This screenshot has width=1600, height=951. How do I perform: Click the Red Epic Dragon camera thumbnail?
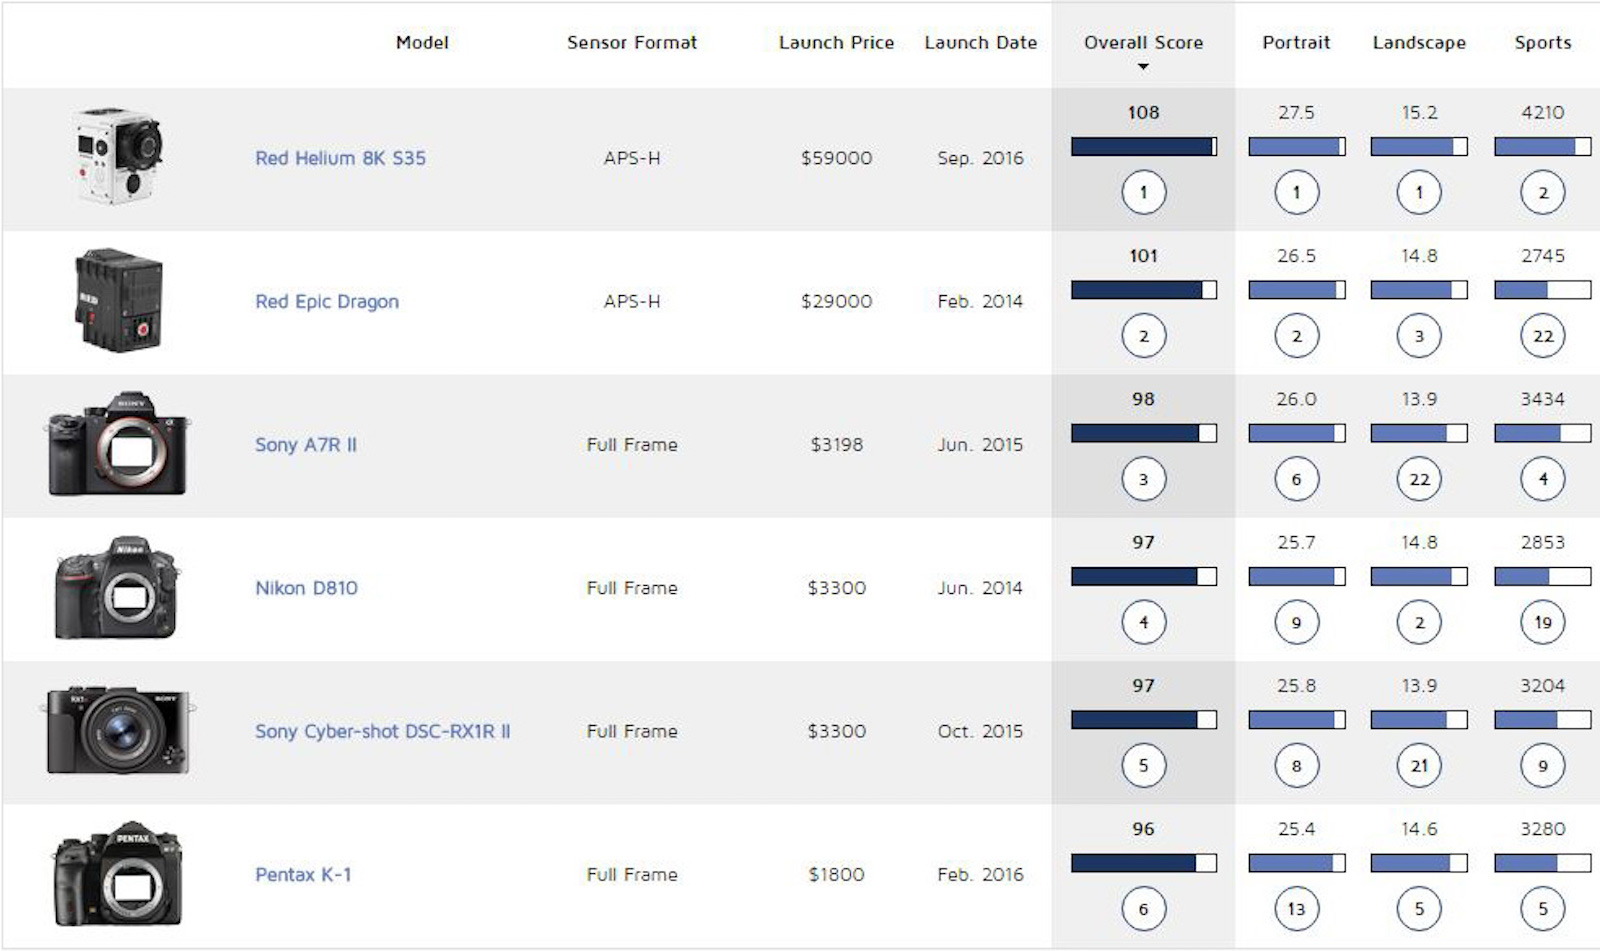pos(119,301)
